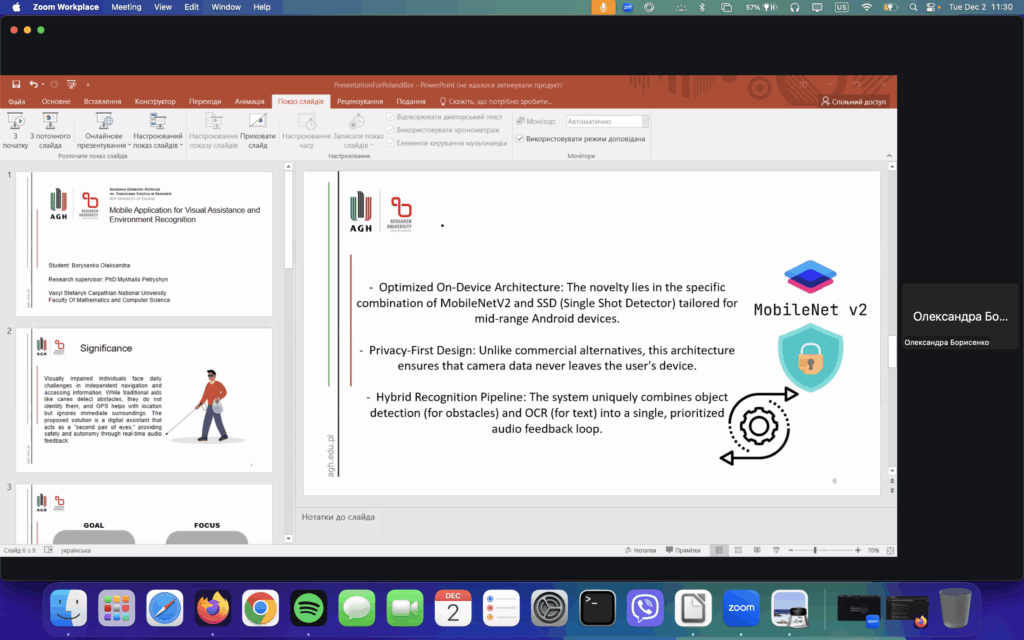Click the zoom slider in status bar
This screenshot has height=640, width=1024.
click(824, 551)
